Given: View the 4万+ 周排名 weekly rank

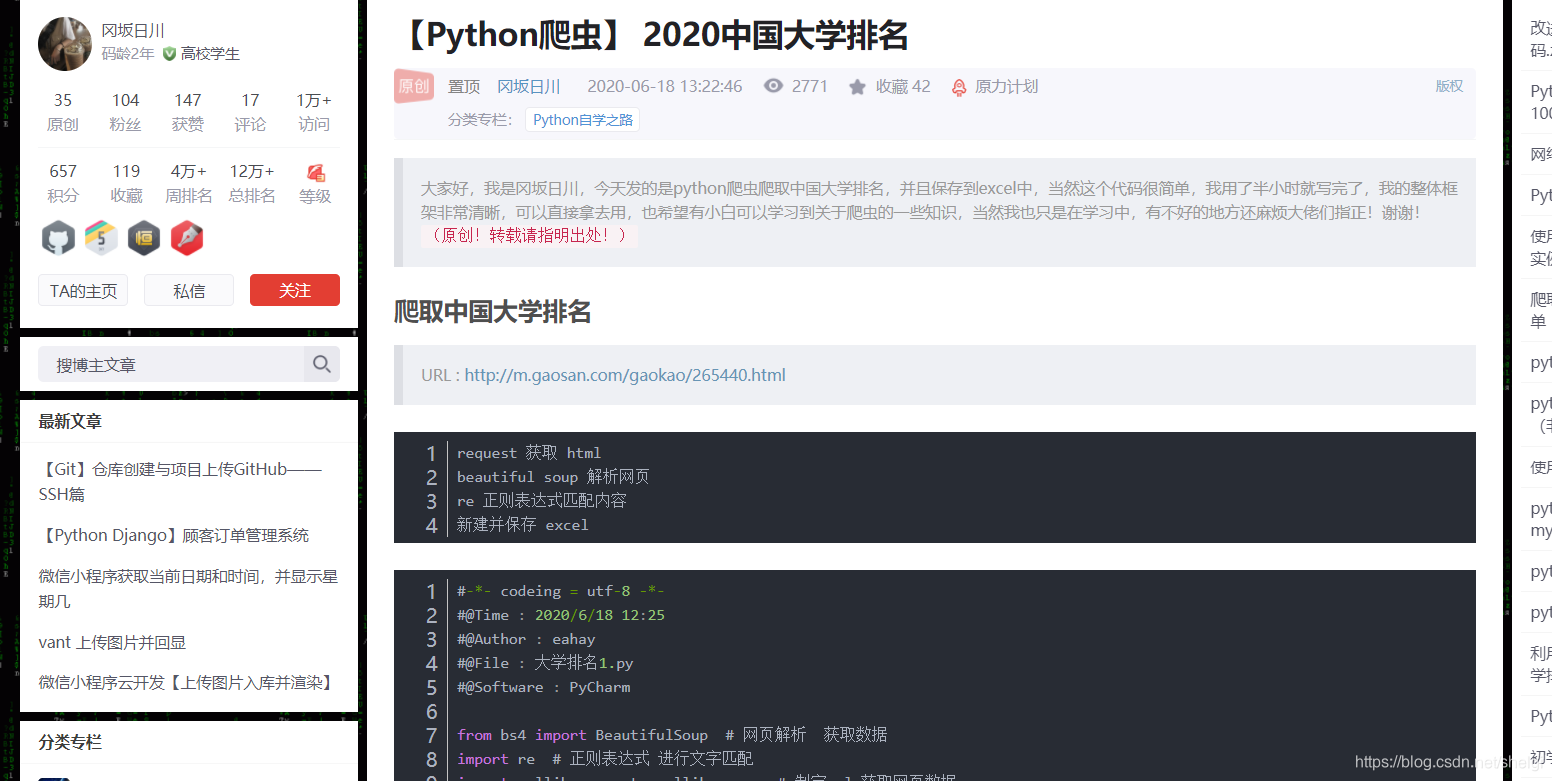Looking at the screenshot, I should coord(188,183).
